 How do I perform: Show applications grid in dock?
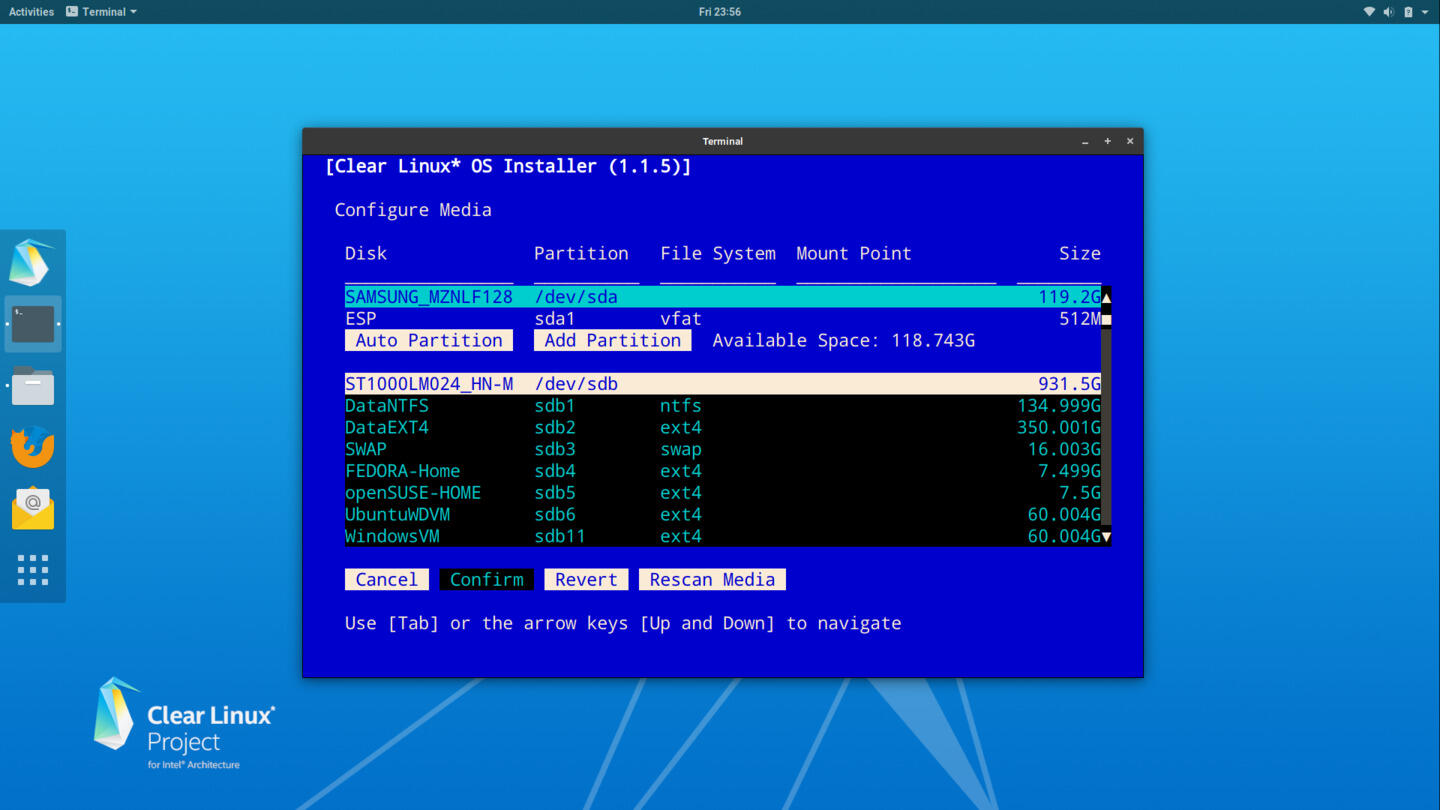pyautogui.click(x=33, y=570)
